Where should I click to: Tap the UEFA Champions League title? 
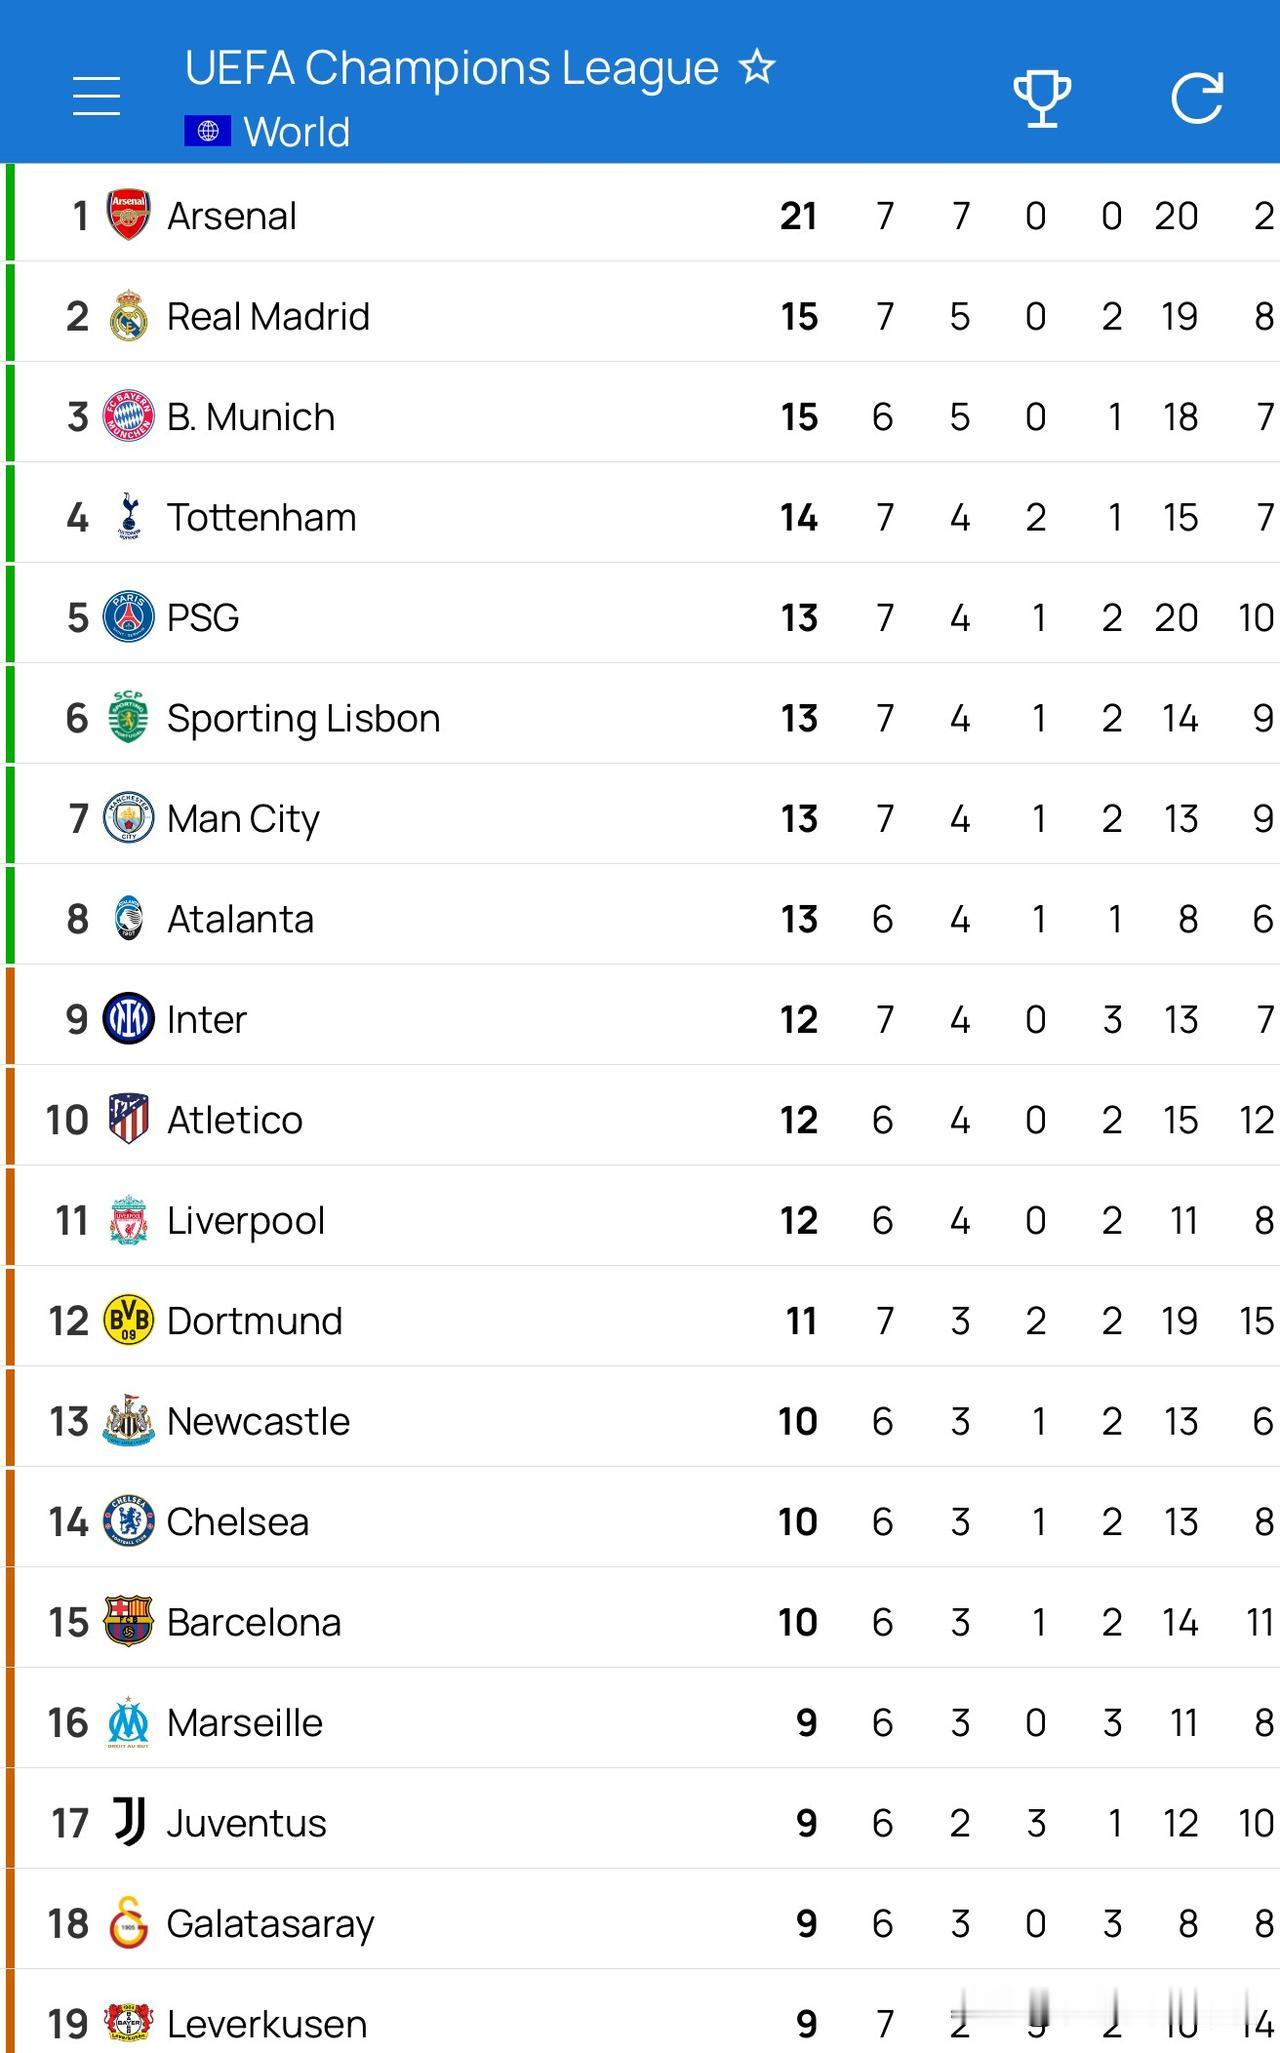[451, 68]
